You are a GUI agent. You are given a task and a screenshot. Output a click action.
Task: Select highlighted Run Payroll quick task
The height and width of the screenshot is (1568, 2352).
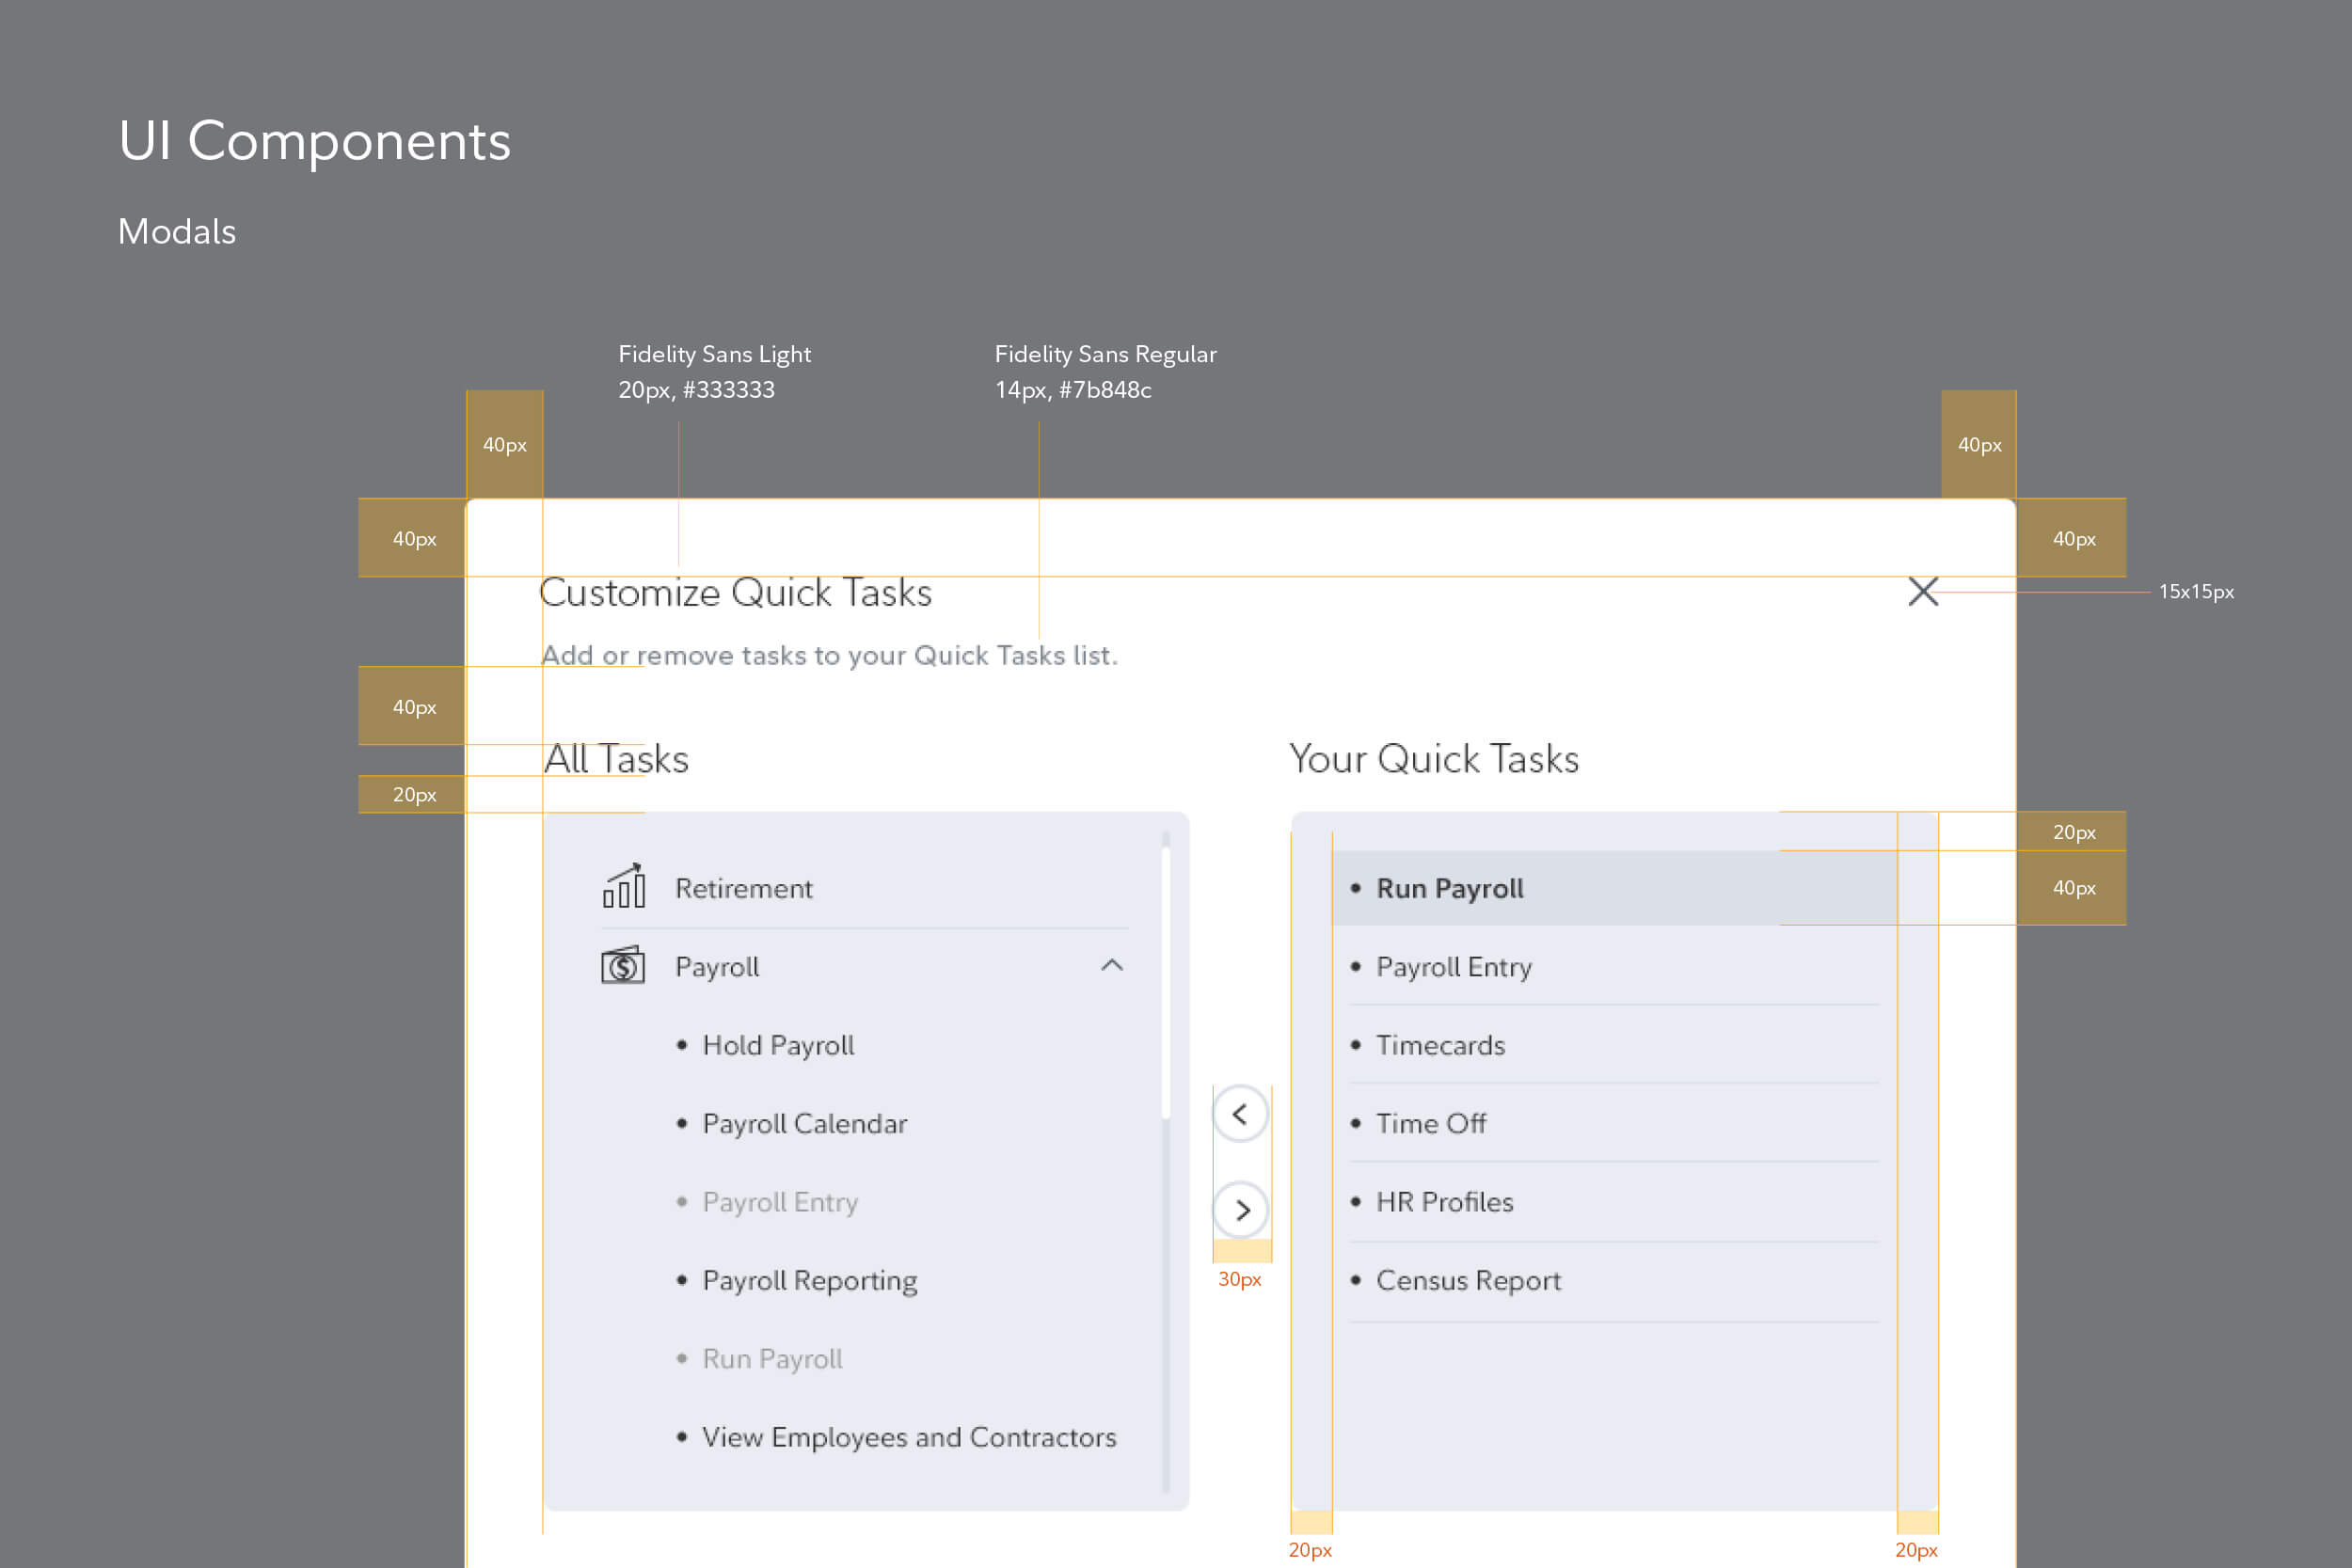point(1450,889)
